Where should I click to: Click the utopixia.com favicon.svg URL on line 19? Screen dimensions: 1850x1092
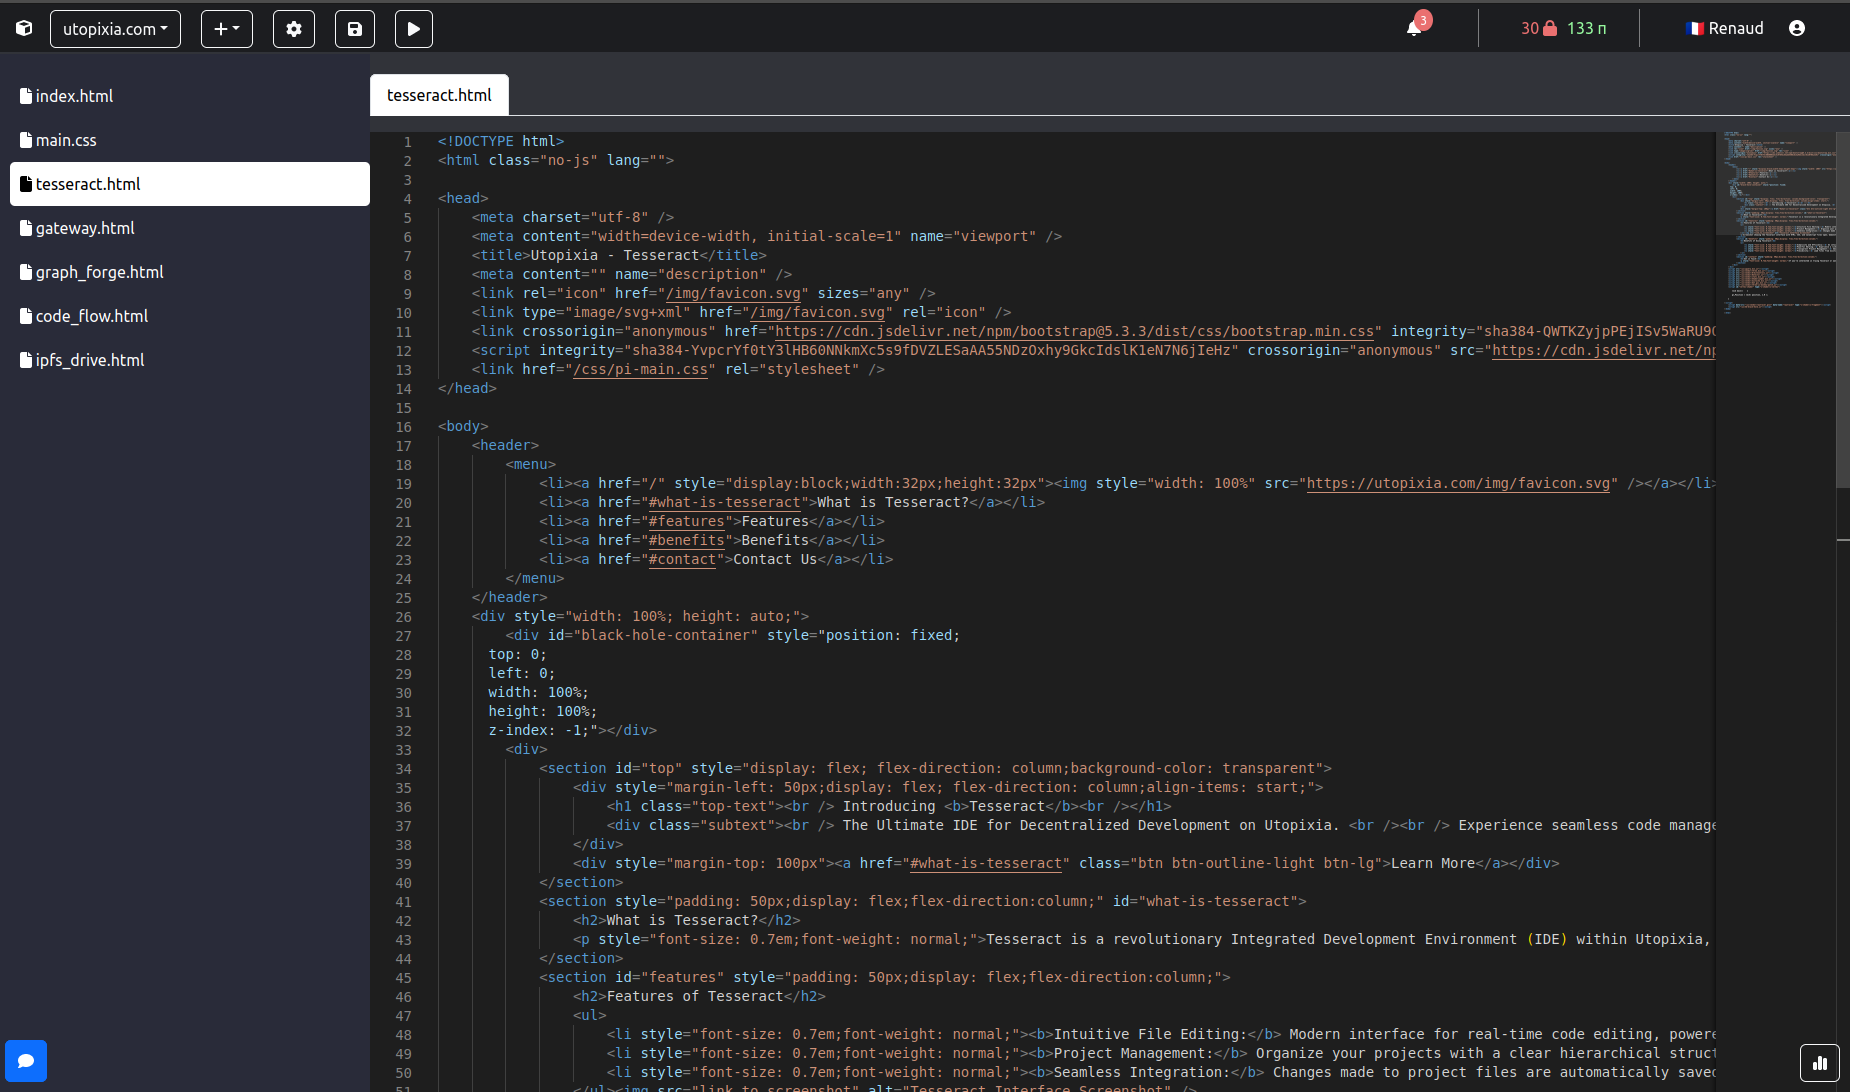click(1458, 483)
